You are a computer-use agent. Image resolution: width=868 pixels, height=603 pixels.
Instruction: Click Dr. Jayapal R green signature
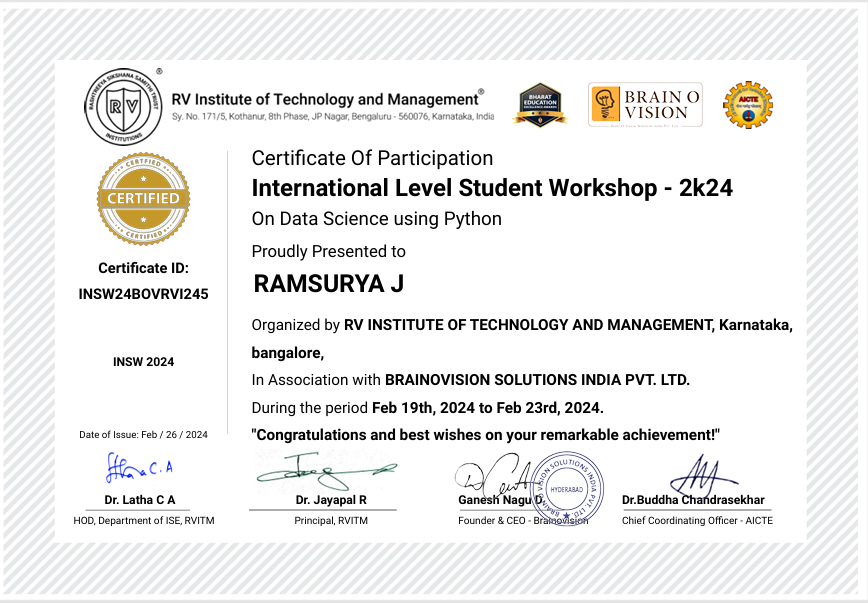tap(326, 471)
